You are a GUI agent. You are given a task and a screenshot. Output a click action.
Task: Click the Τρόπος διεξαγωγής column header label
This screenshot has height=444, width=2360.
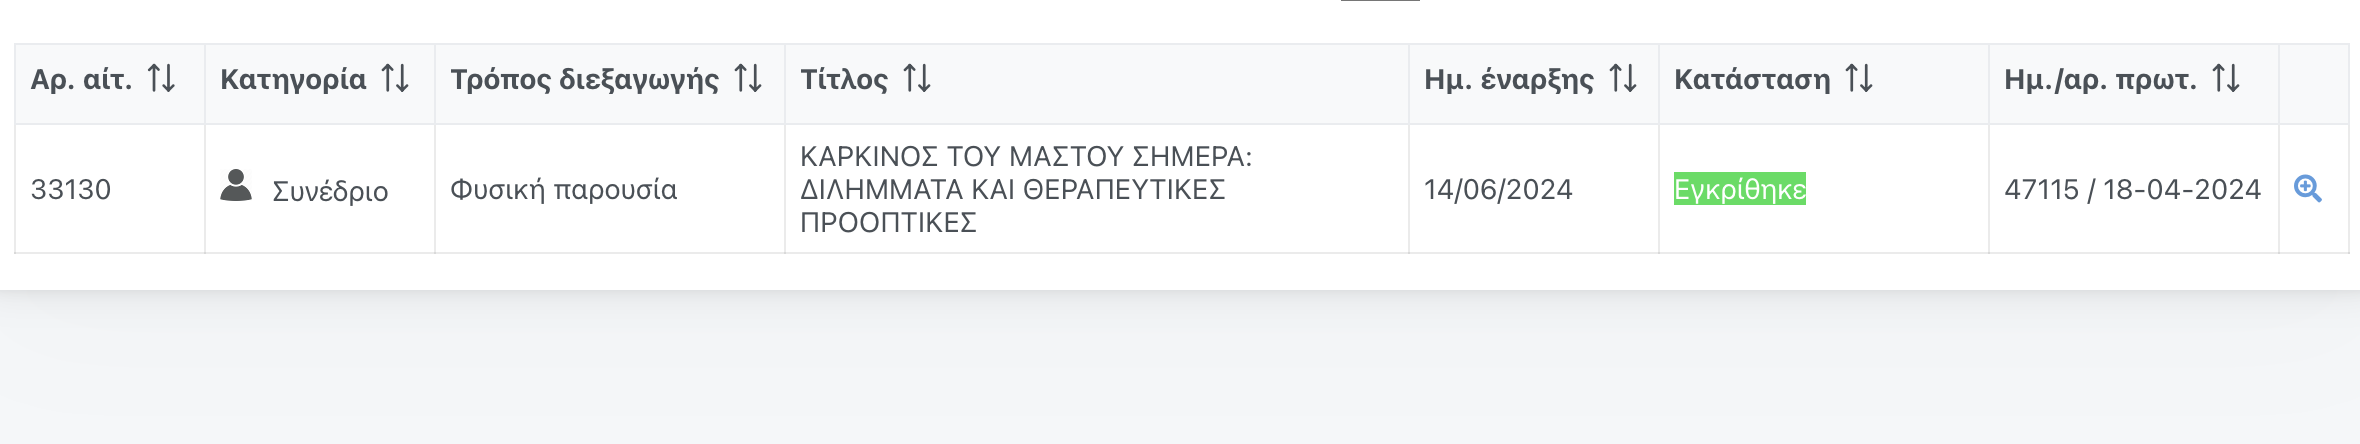pyautogui.click(x=584, y=79)
